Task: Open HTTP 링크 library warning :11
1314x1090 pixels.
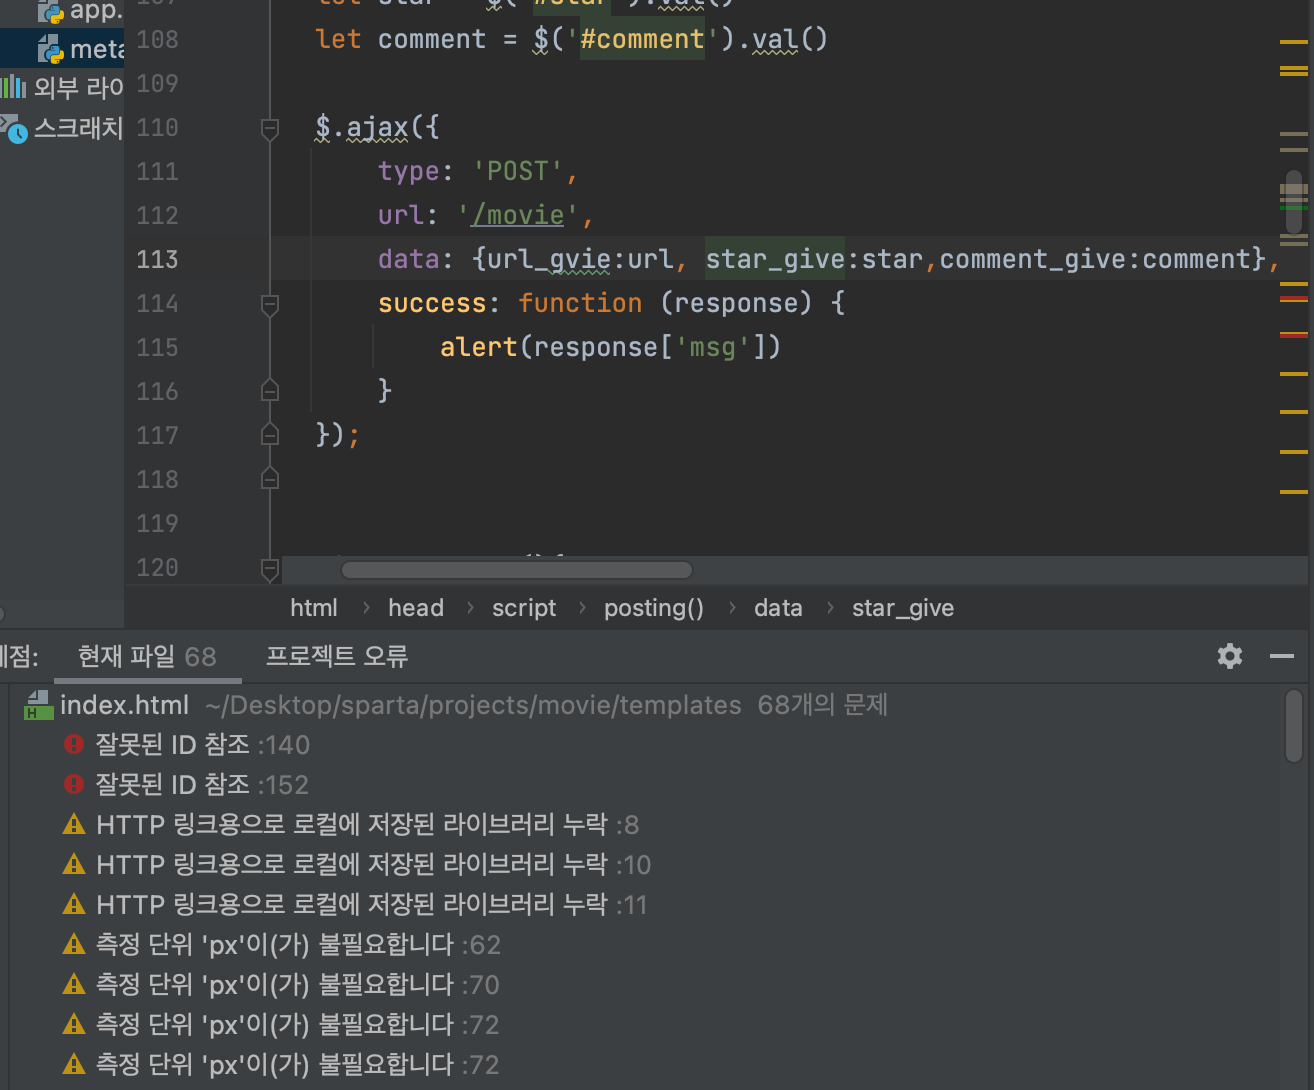Action: [645, 904]
